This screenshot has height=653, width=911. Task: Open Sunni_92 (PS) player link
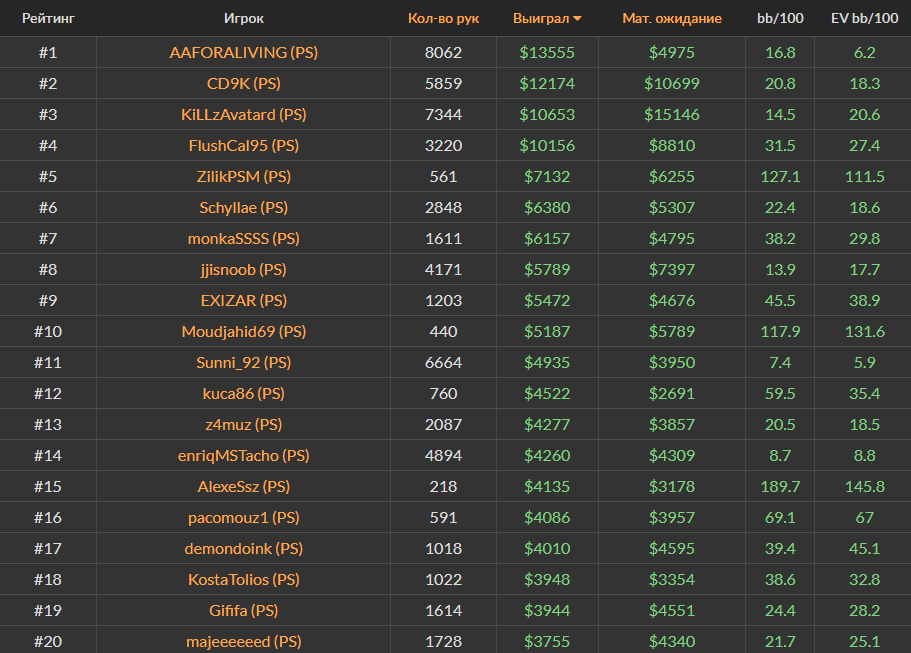click(244, 362)
